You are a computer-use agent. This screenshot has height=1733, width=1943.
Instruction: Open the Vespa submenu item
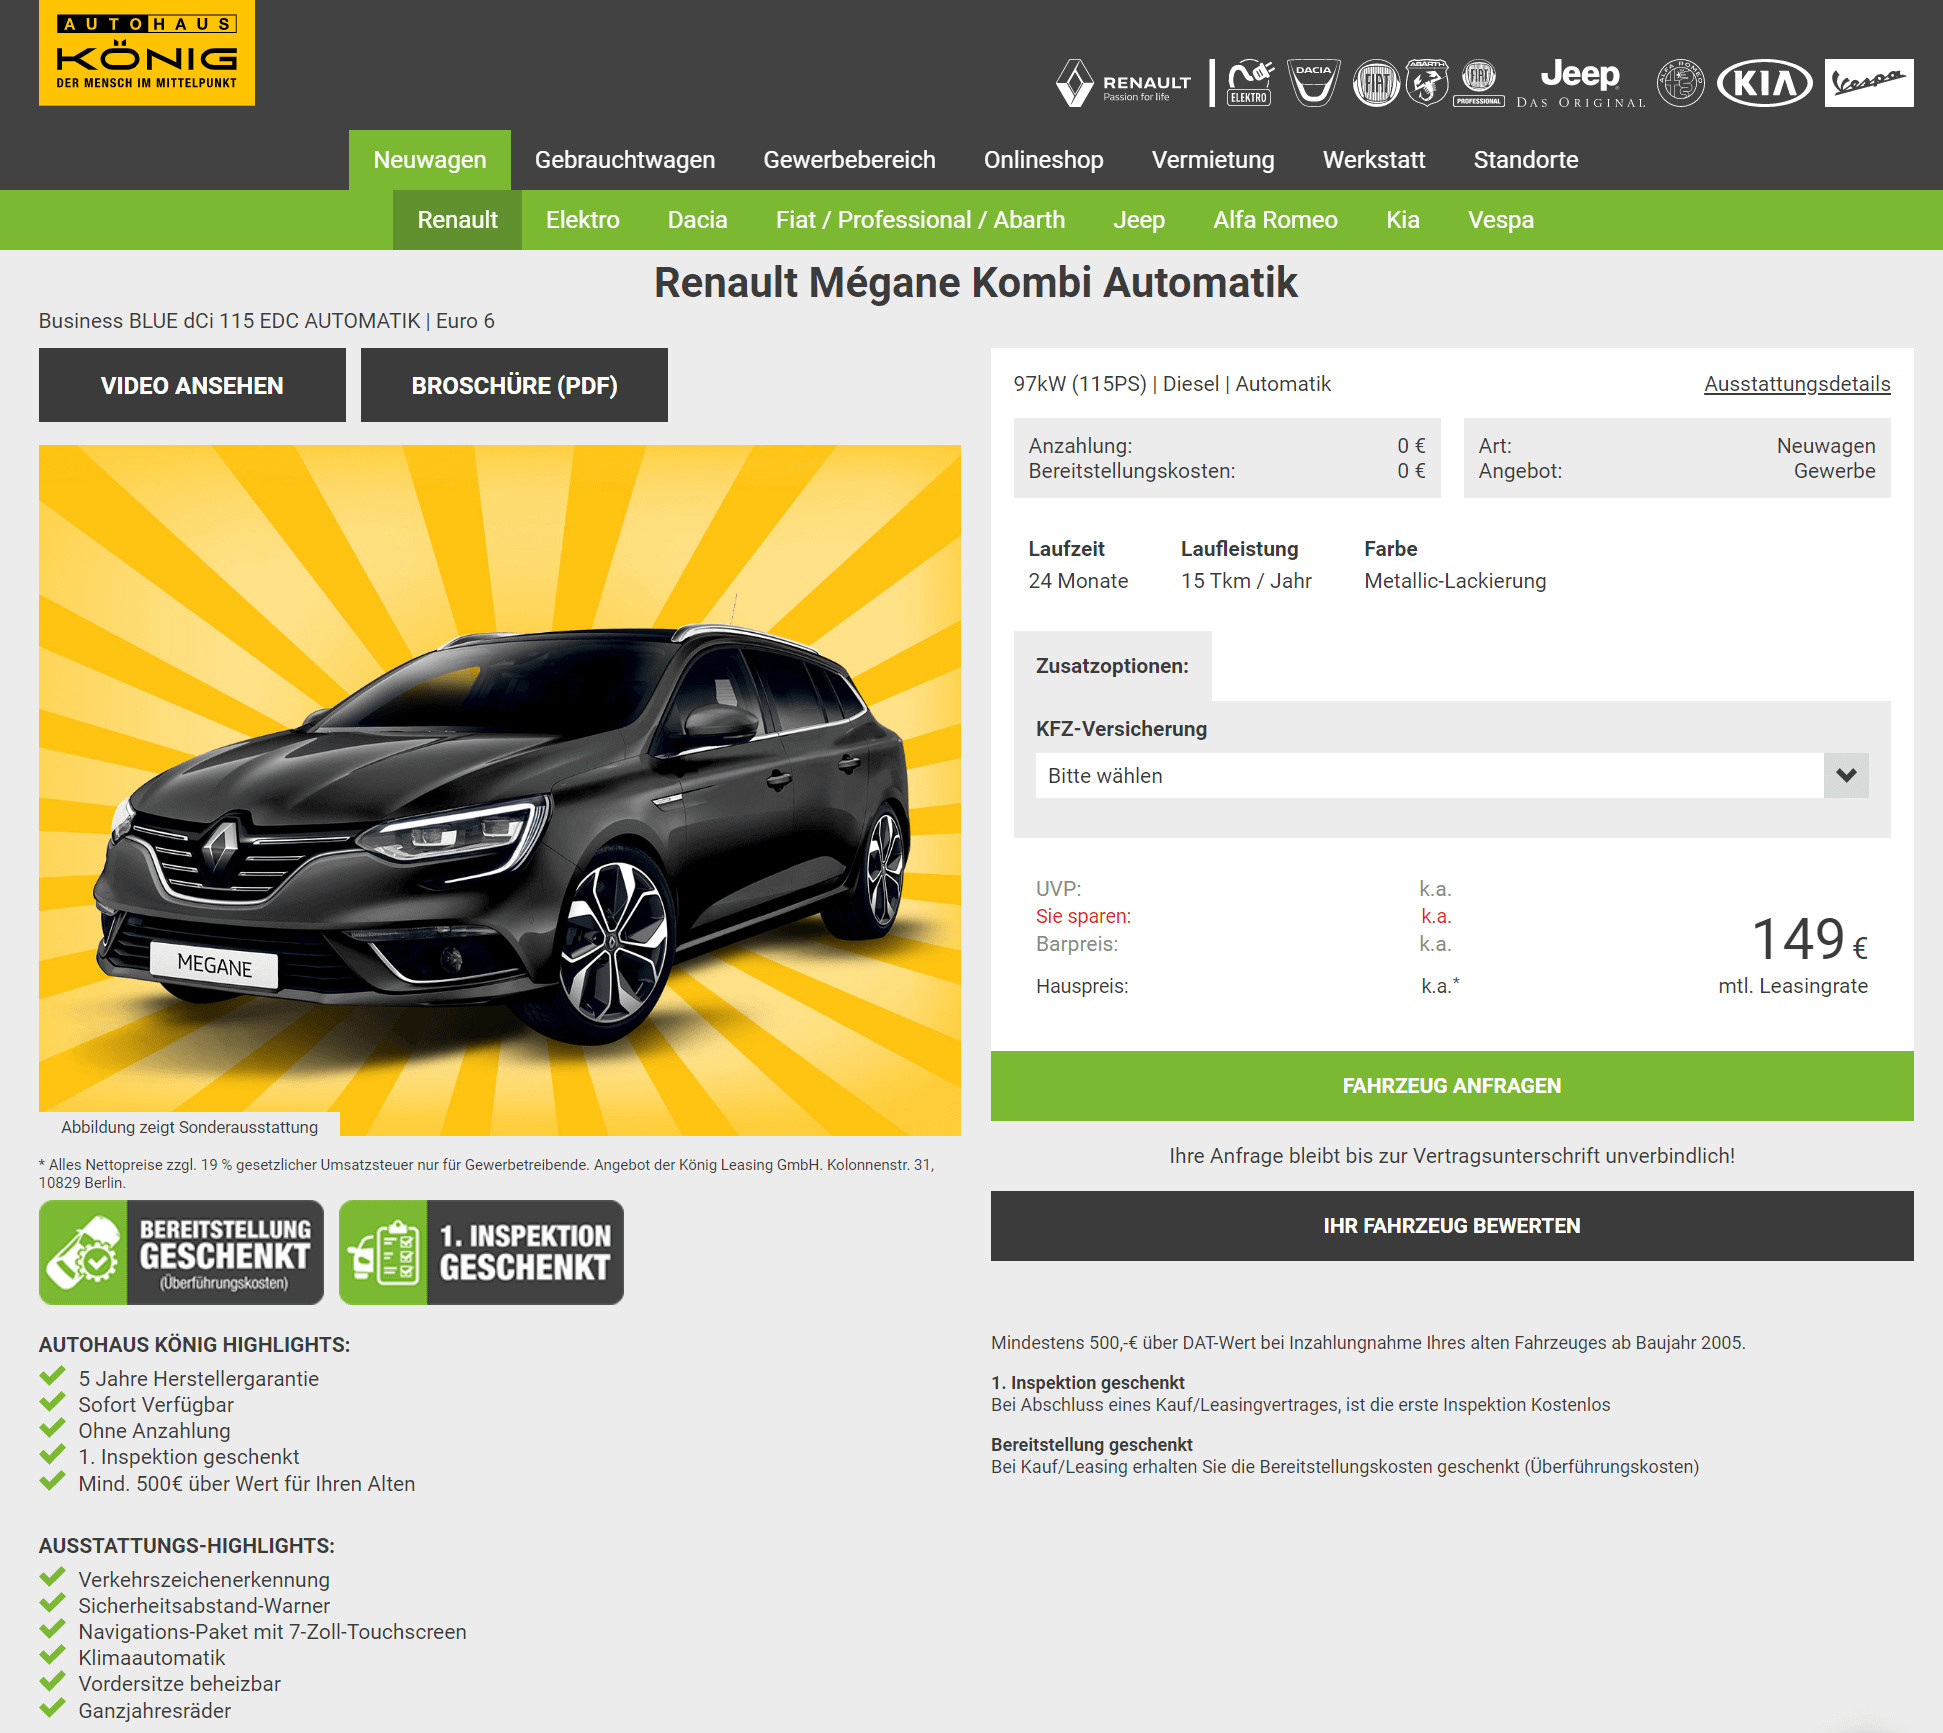(1501, 220)
